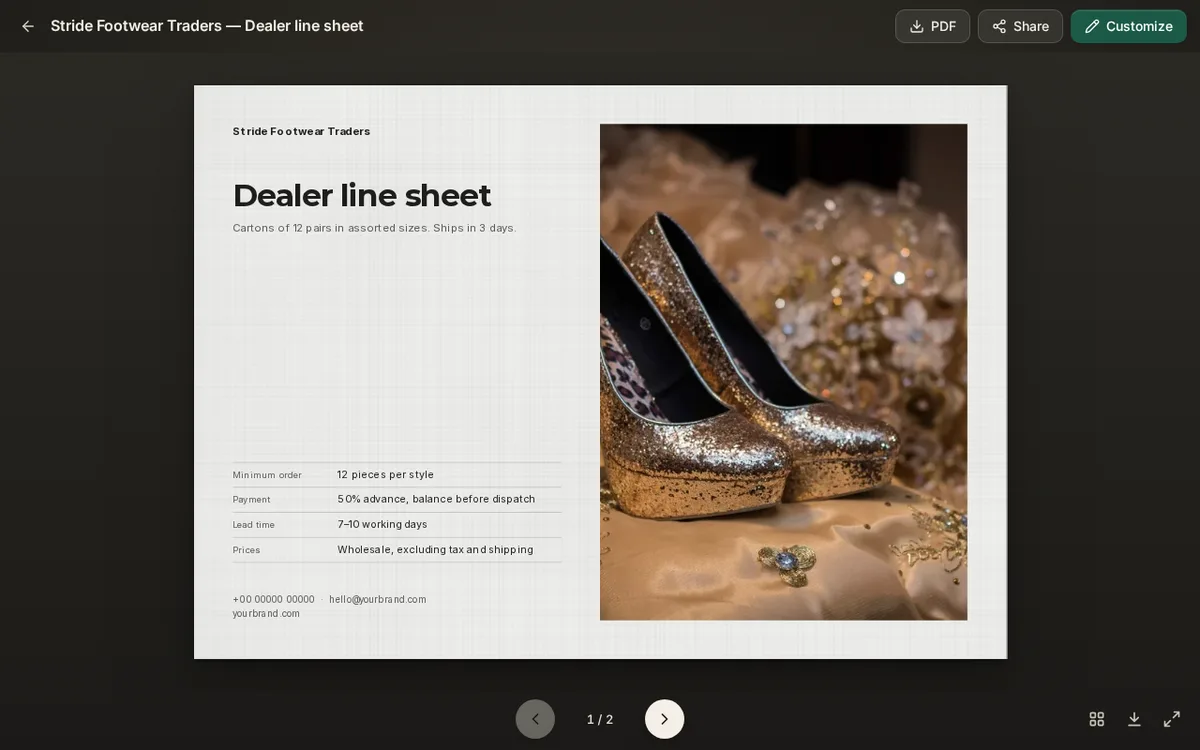Click the document title in the header
Viewport: 1200px width, 750px height.
pos(207,26)
